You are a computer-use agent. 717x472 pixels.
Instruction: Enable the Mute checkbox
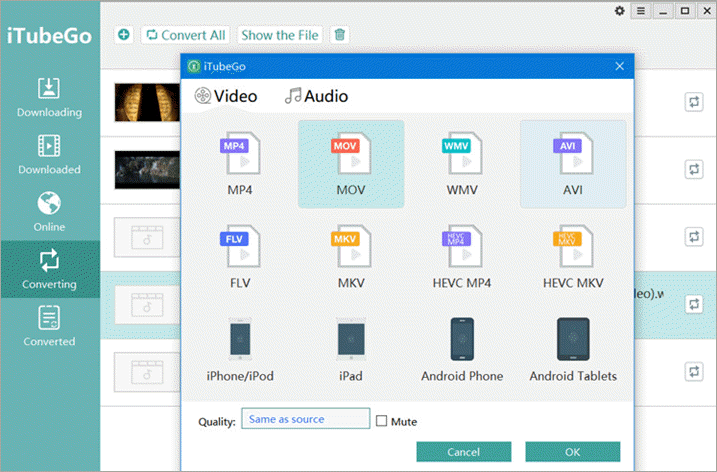click(381, 421)
